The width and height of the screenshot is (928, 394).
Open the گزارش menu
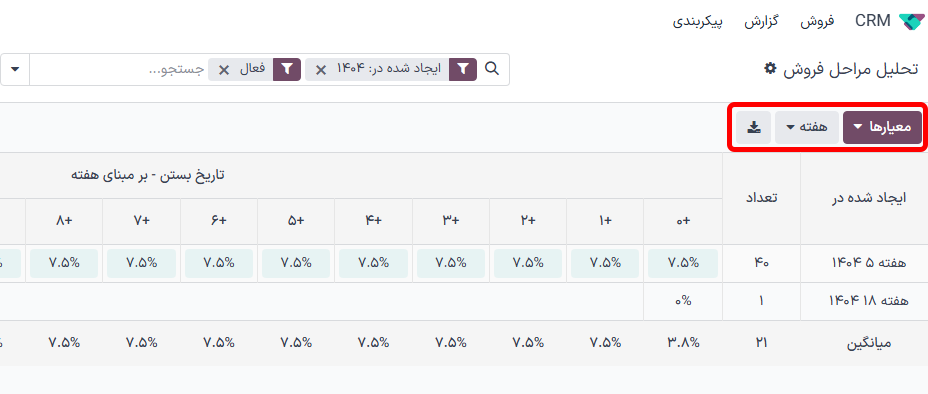(x=761, y=22)
